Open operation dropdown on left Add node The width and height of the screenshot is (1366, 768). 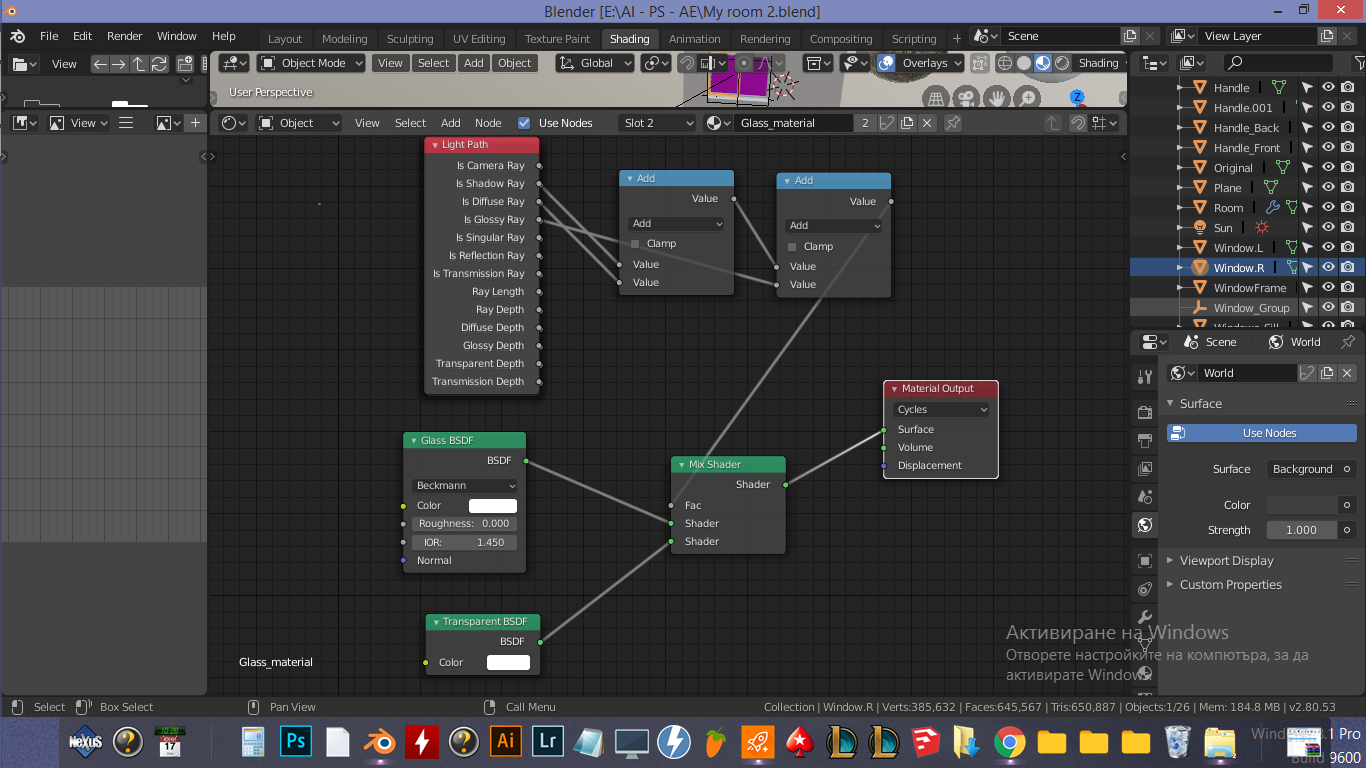click(676, 224)
